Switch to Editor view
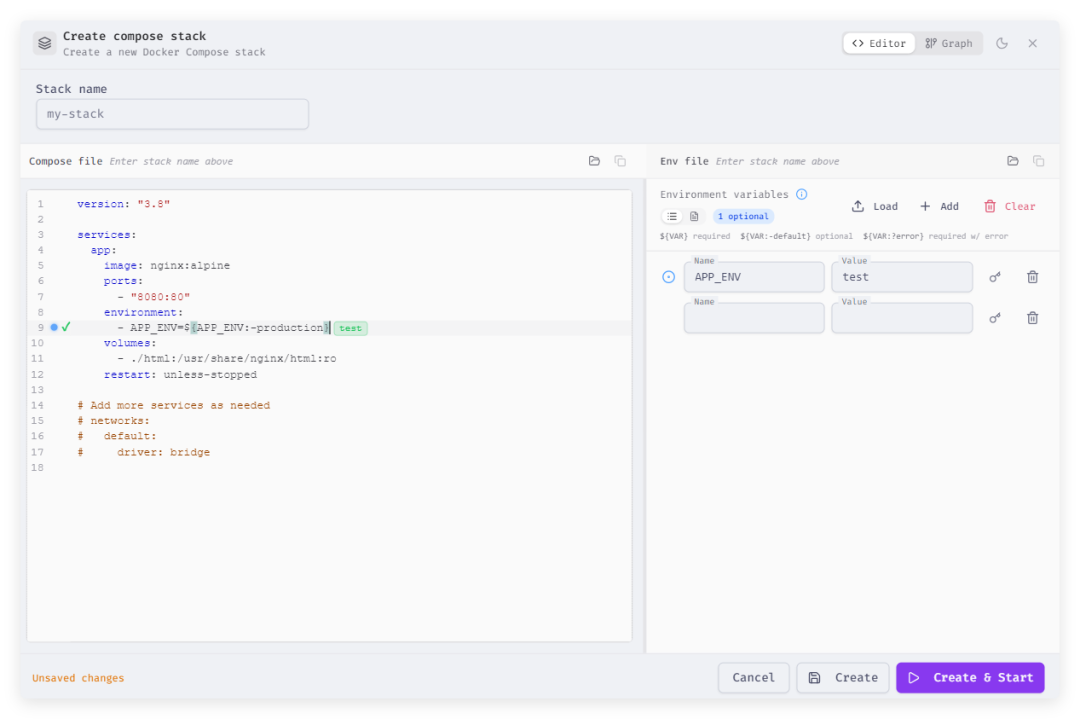The image size is (1080, 719). [x=879, y=43]
